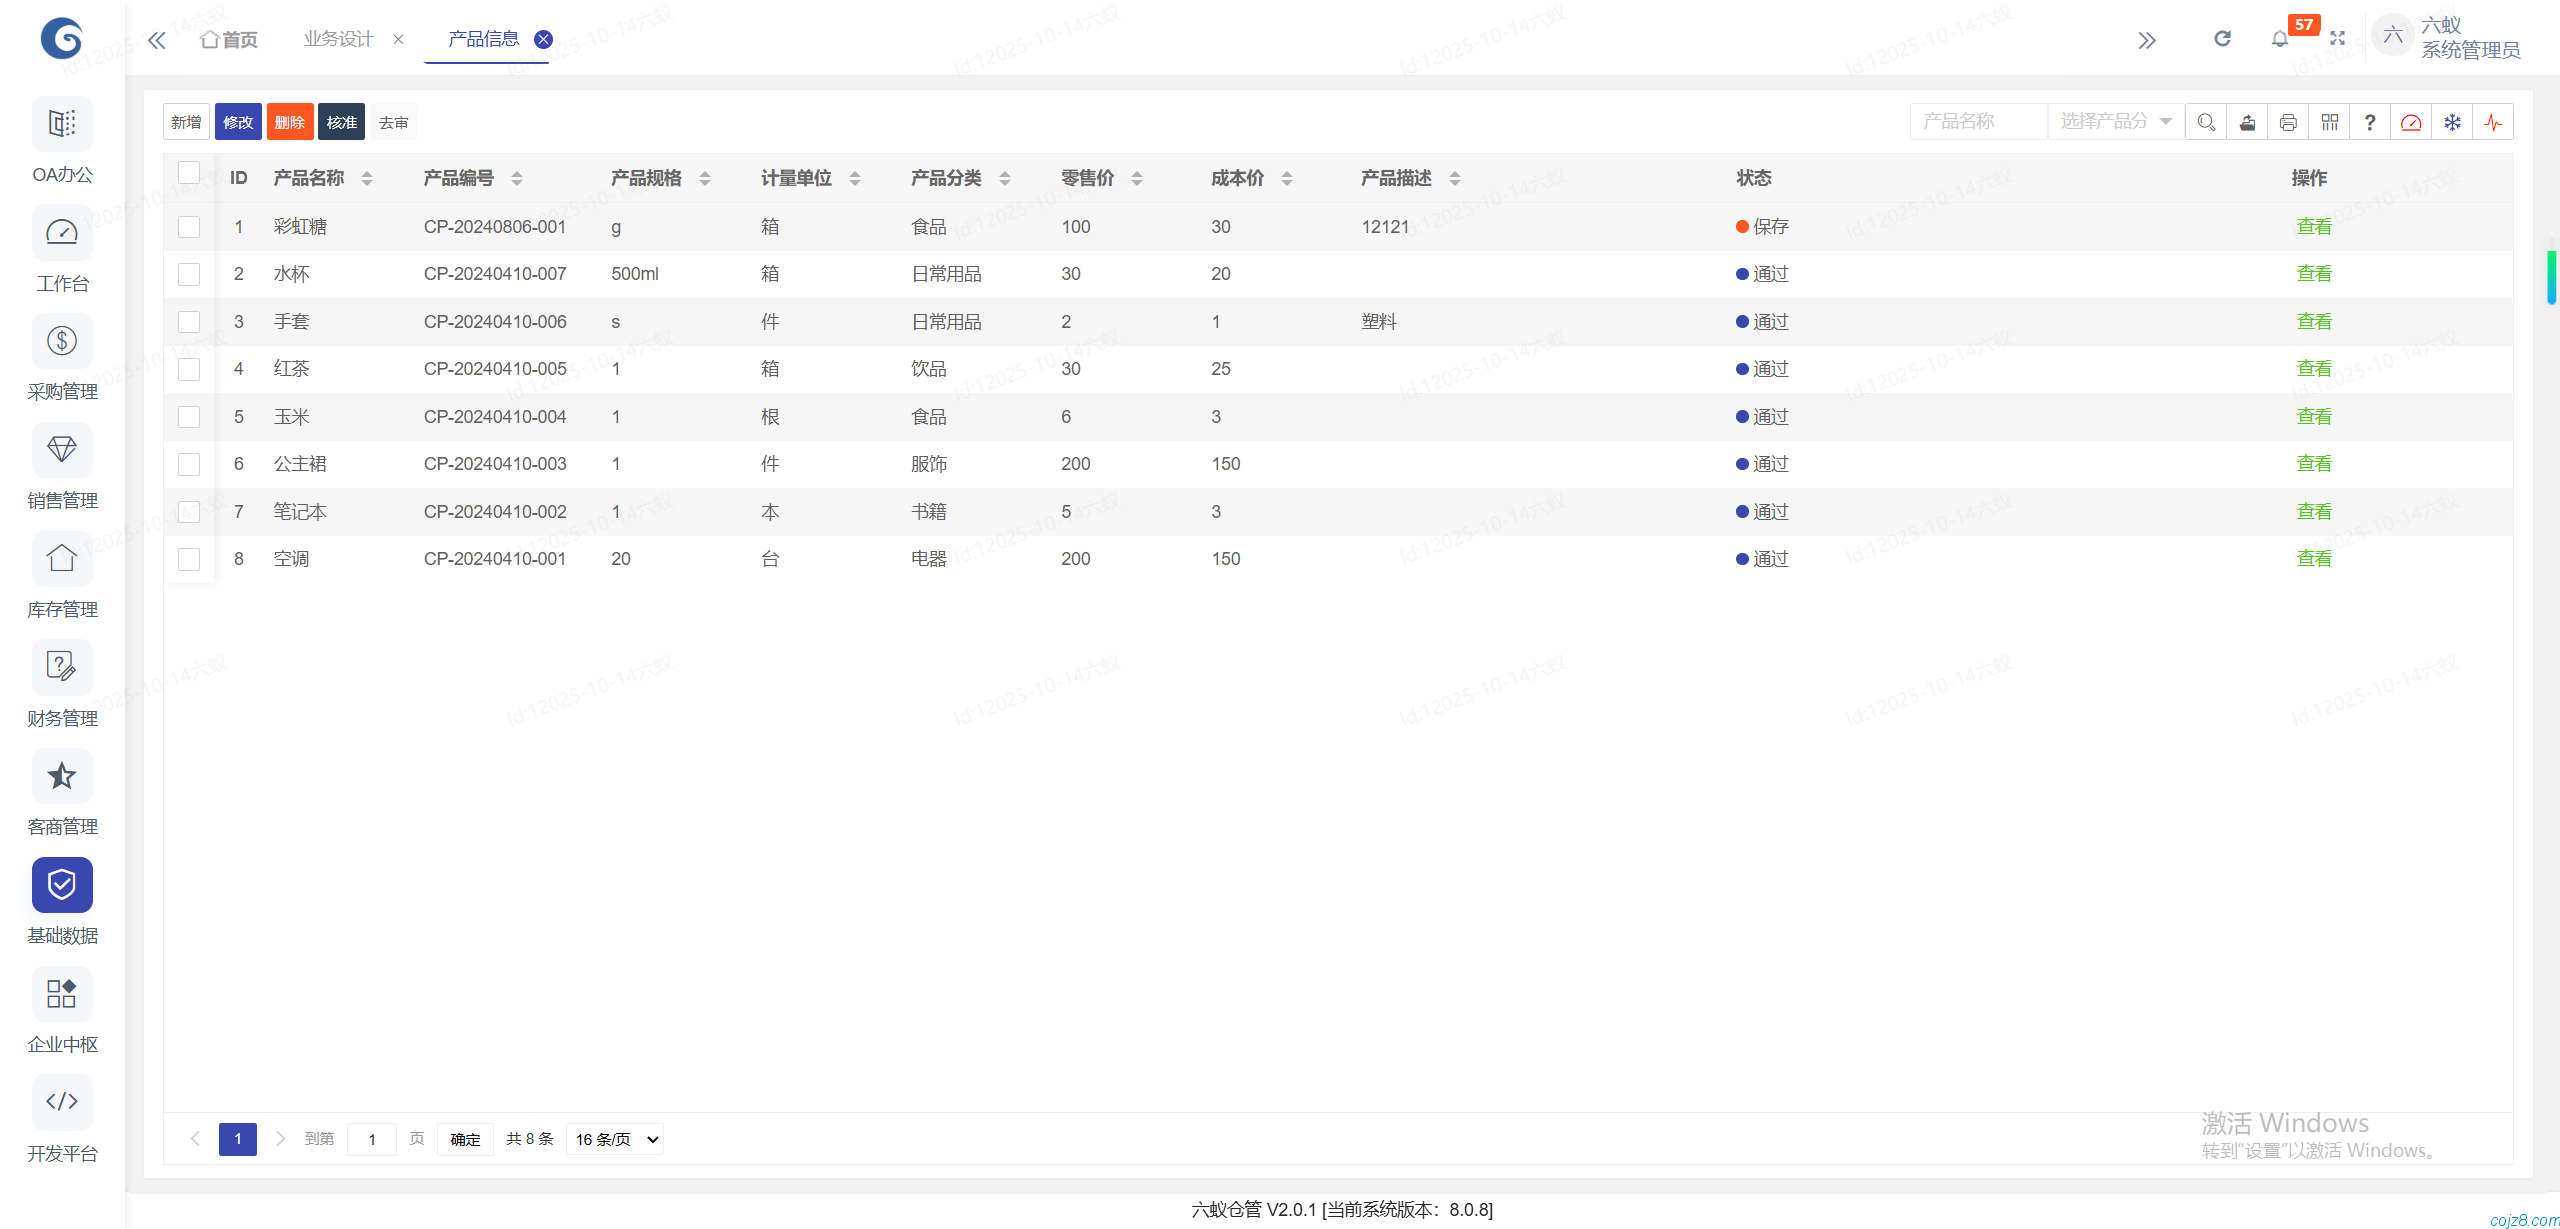Tick the checkbox for 红茶 row

[189, 369]
